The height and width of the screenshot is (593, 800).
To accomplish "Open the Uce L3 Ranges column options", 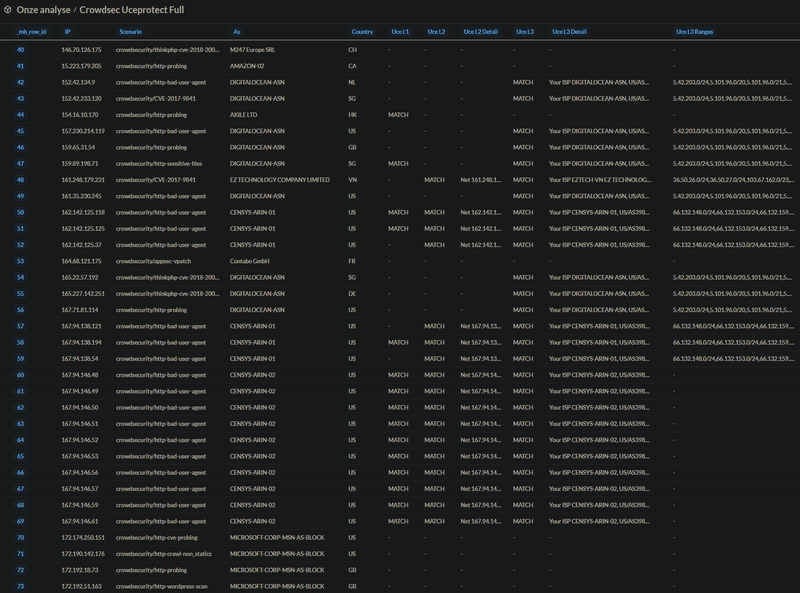I will [695, 33].
